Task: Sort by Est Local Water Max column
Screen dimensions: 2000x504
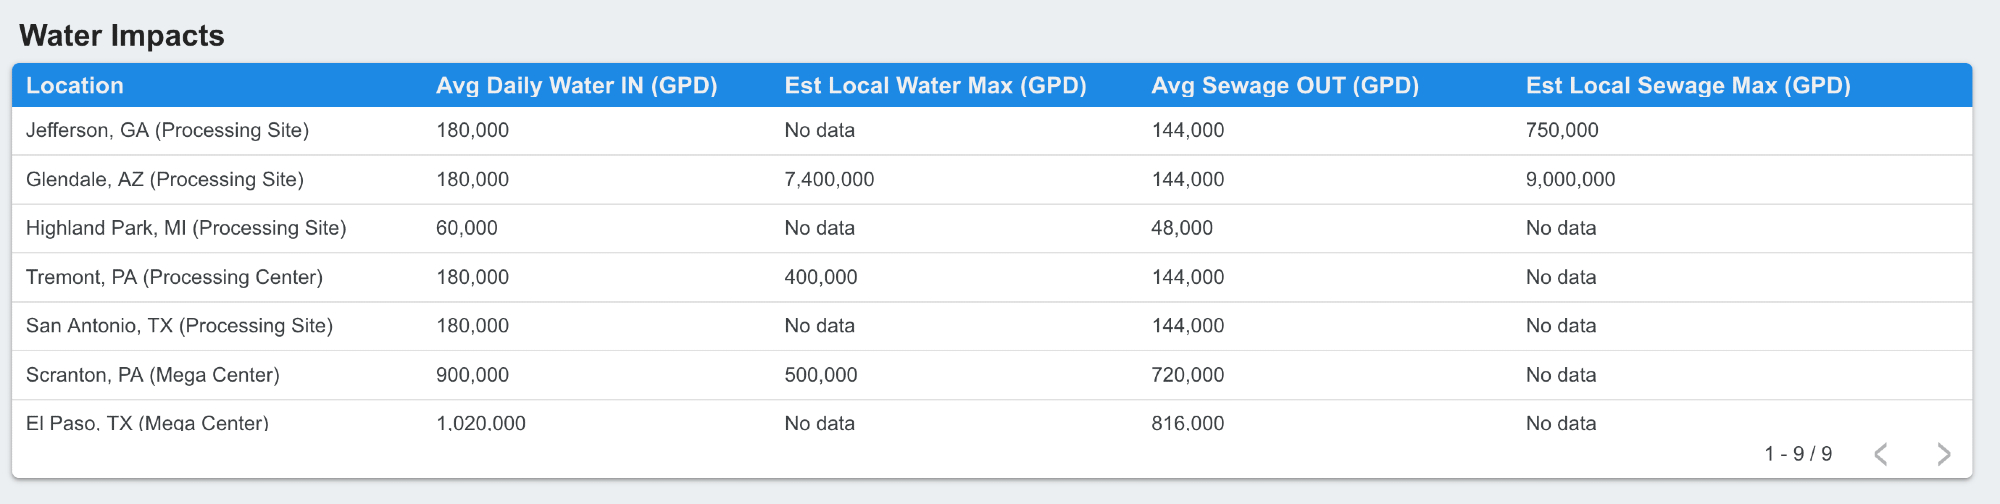Action: pyautogui.click(x=935, y=86)
